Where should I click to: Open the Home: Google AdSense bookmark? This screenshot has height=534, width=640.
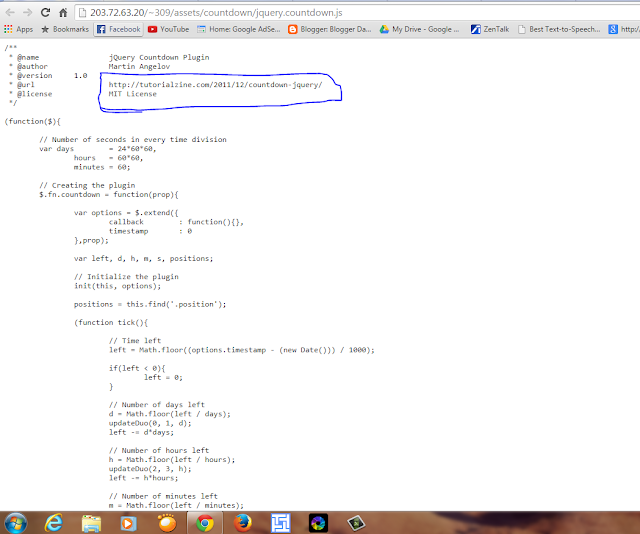click(239, 29)
